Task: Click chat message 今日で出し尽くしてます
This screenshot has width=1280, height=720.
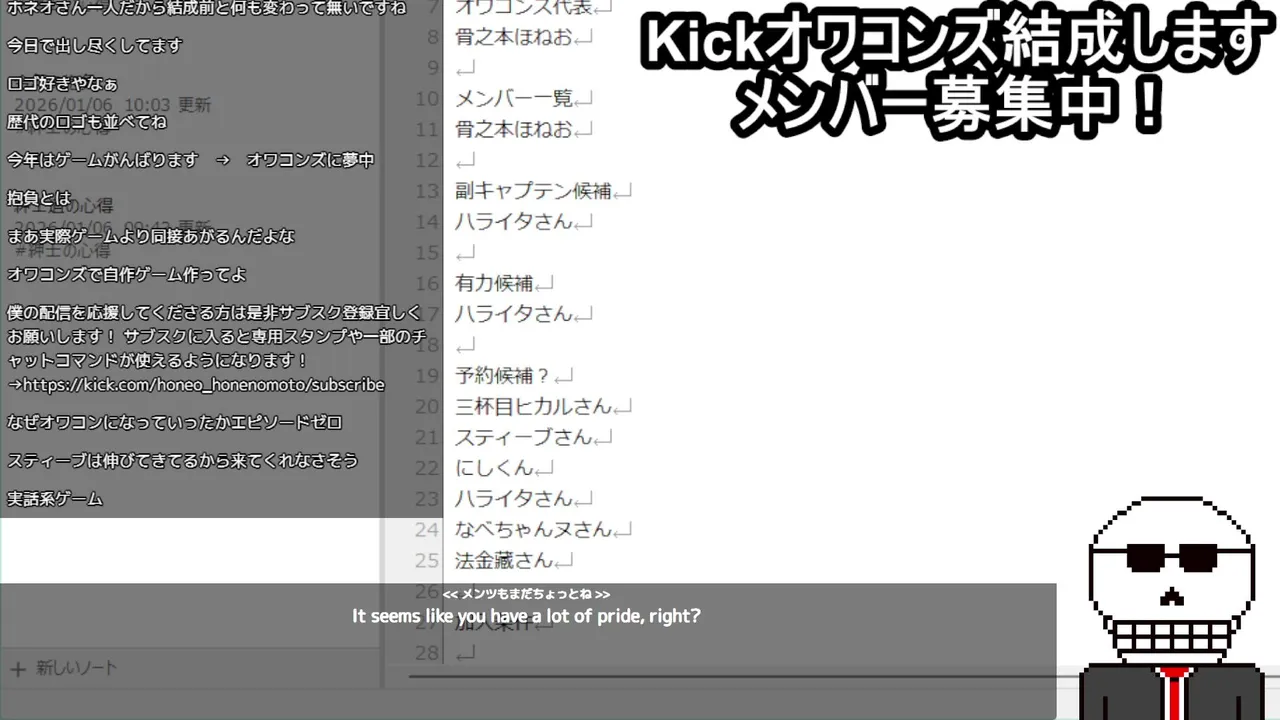Action: click(95, 46)
